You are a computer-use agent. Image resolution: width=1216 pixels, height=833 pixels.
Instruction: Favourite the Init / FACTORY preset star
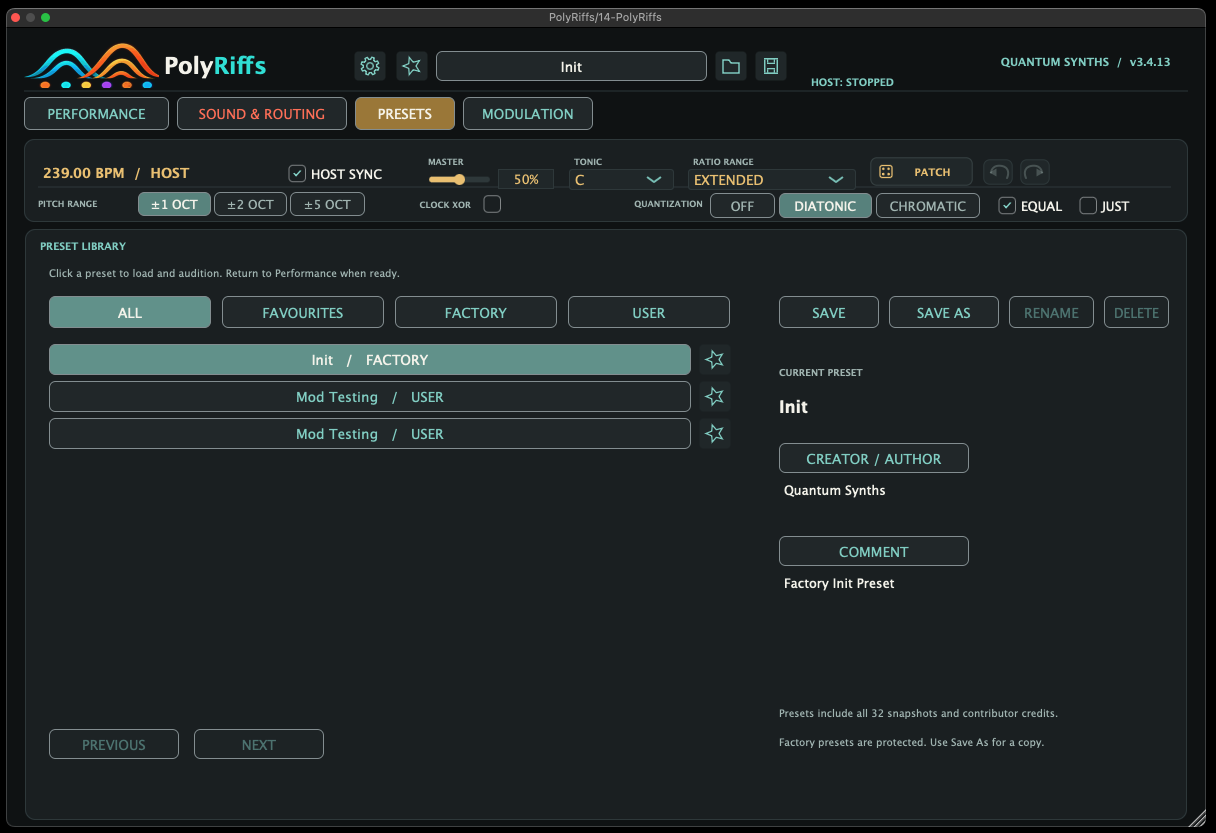714,360
